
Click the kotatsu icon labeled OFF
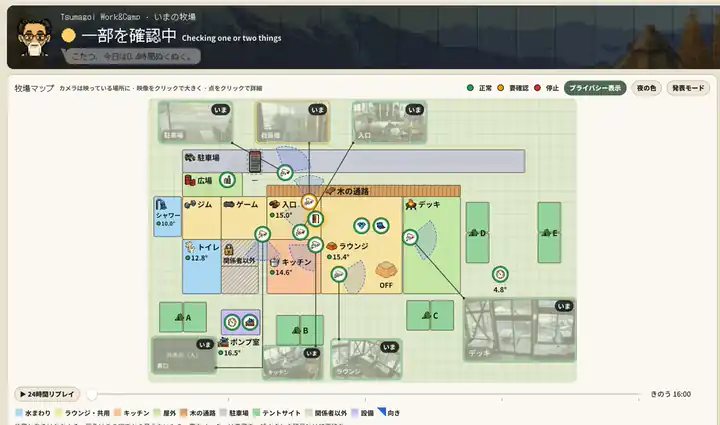coord(386,270)
